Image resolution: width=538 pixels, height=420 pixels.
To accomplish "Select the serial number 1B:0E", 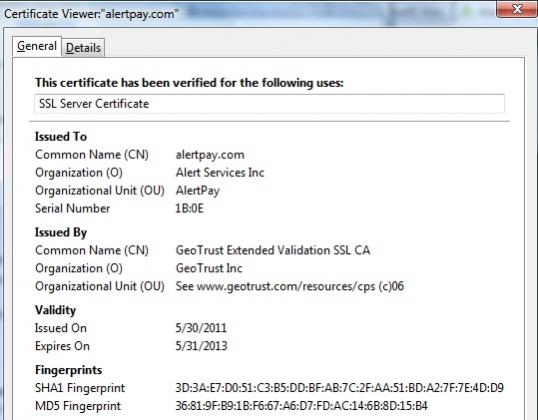I will pyautogui.click(x=189, y=208).
